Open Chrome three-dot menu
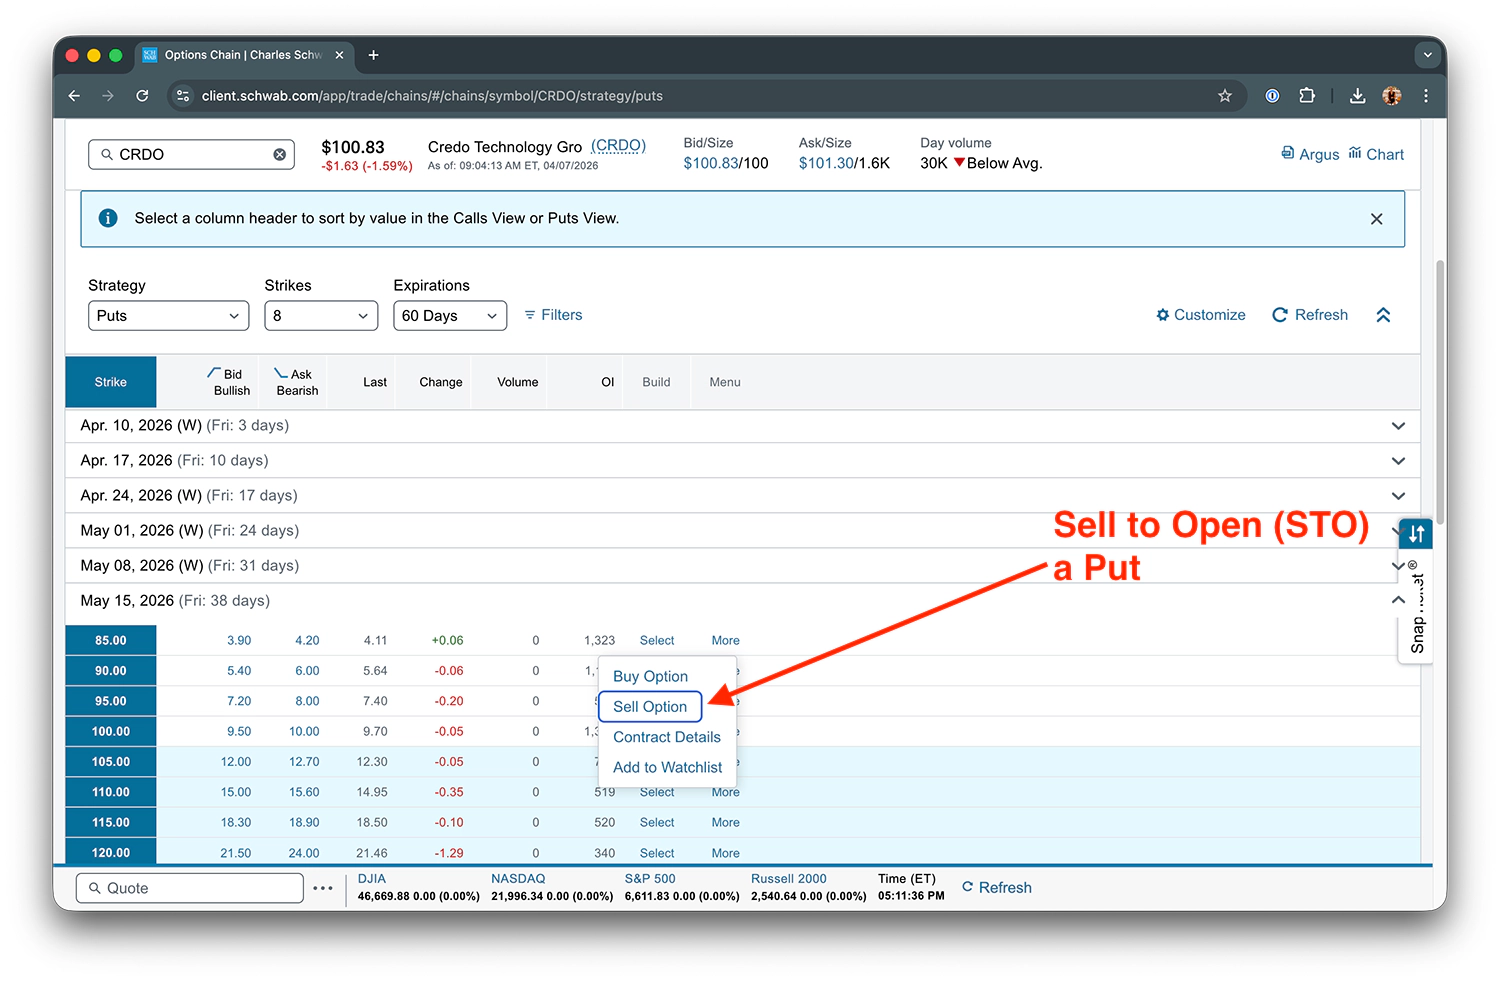1500x981 pixels. [x=1426, y=96]
